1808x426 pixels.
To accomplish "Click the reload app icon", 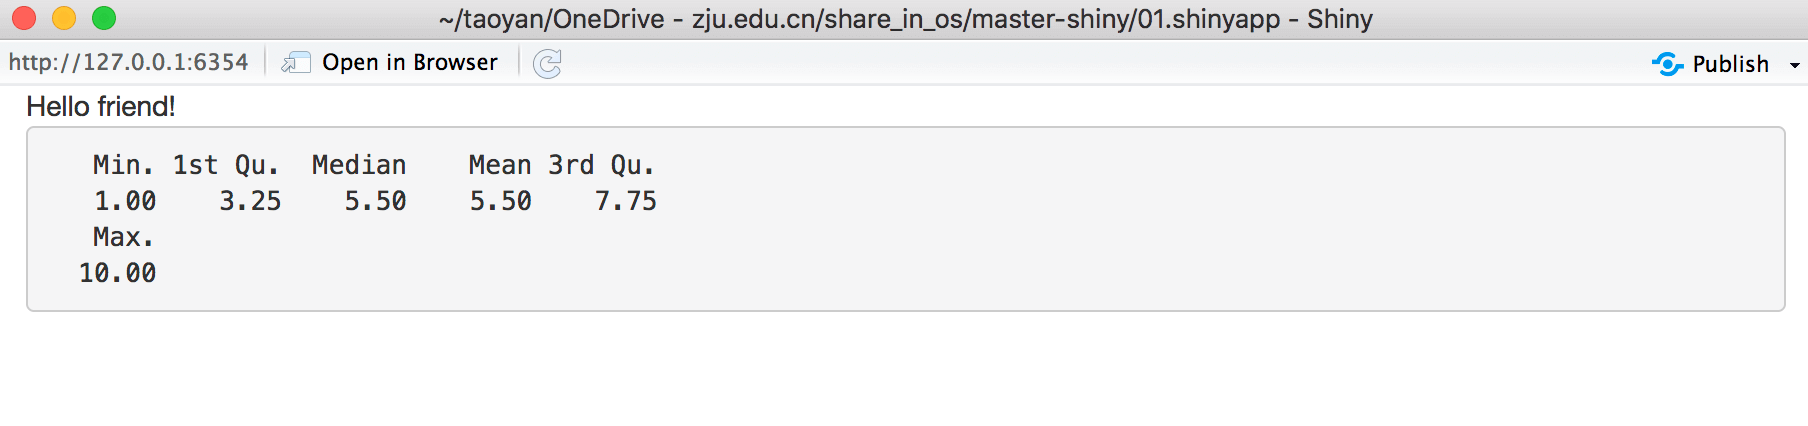I will click(547, 63).
